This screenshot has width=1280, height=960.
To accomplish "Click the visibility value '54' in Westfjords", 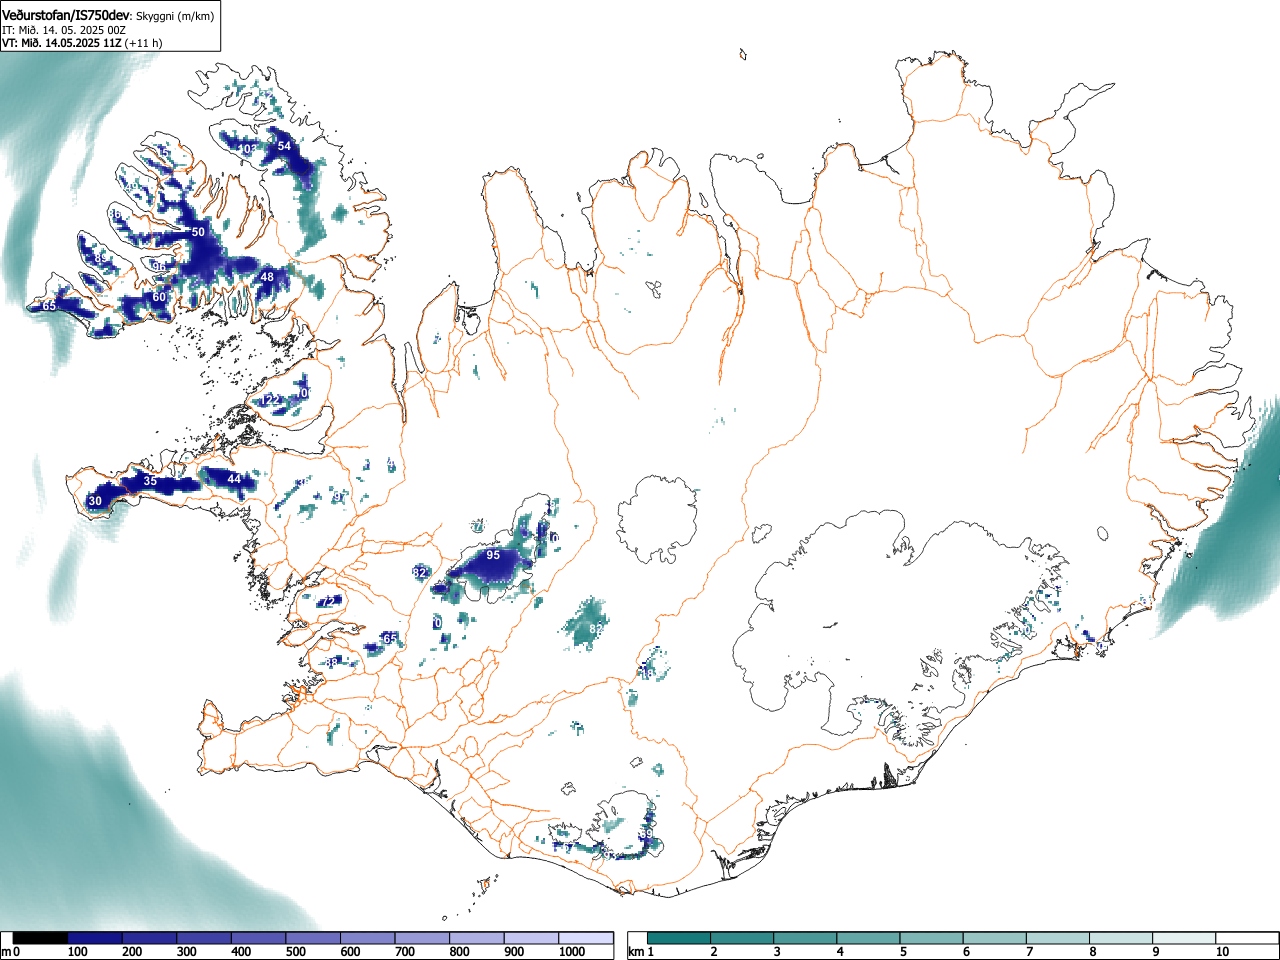I will [x=284, y=146].
